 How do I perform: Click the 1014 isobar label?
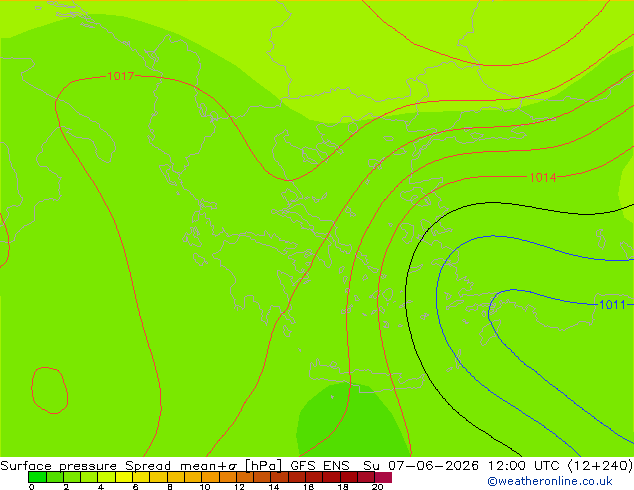click(543, 177)
